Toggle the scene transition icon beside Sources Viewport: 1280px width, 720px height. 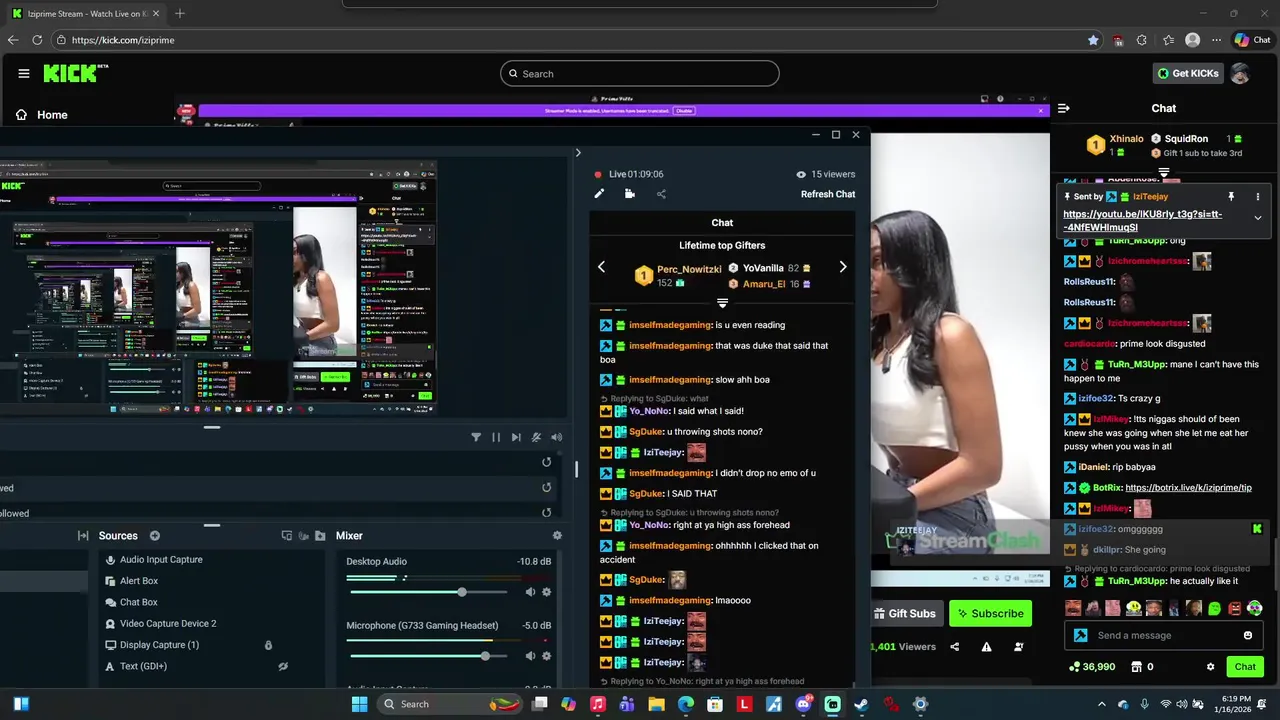click(287, 536)
